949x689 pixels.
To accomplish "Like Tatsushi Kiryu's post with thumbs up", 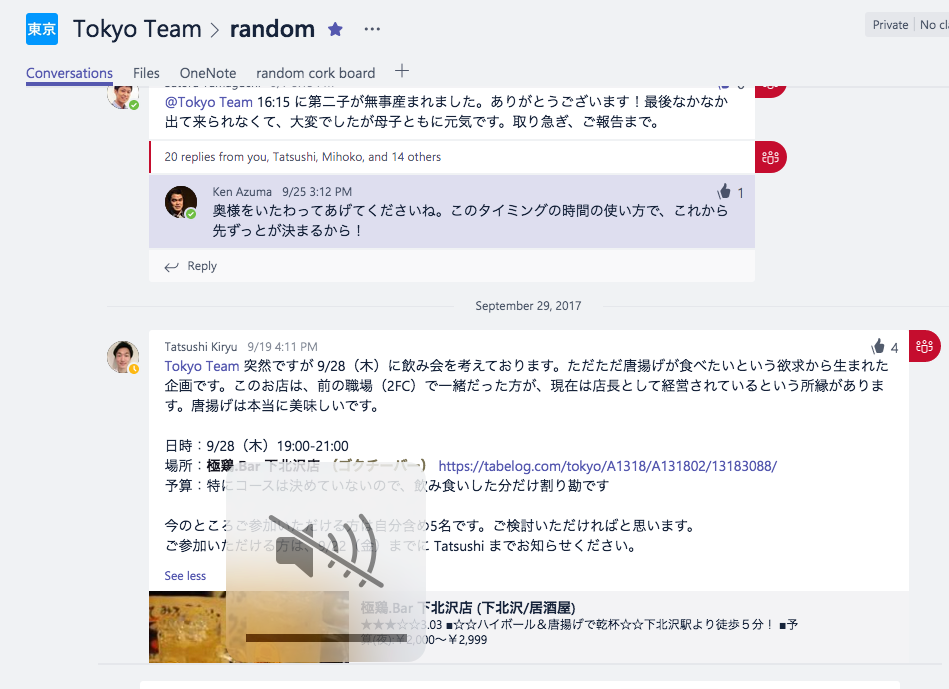I will click(878, 346).
